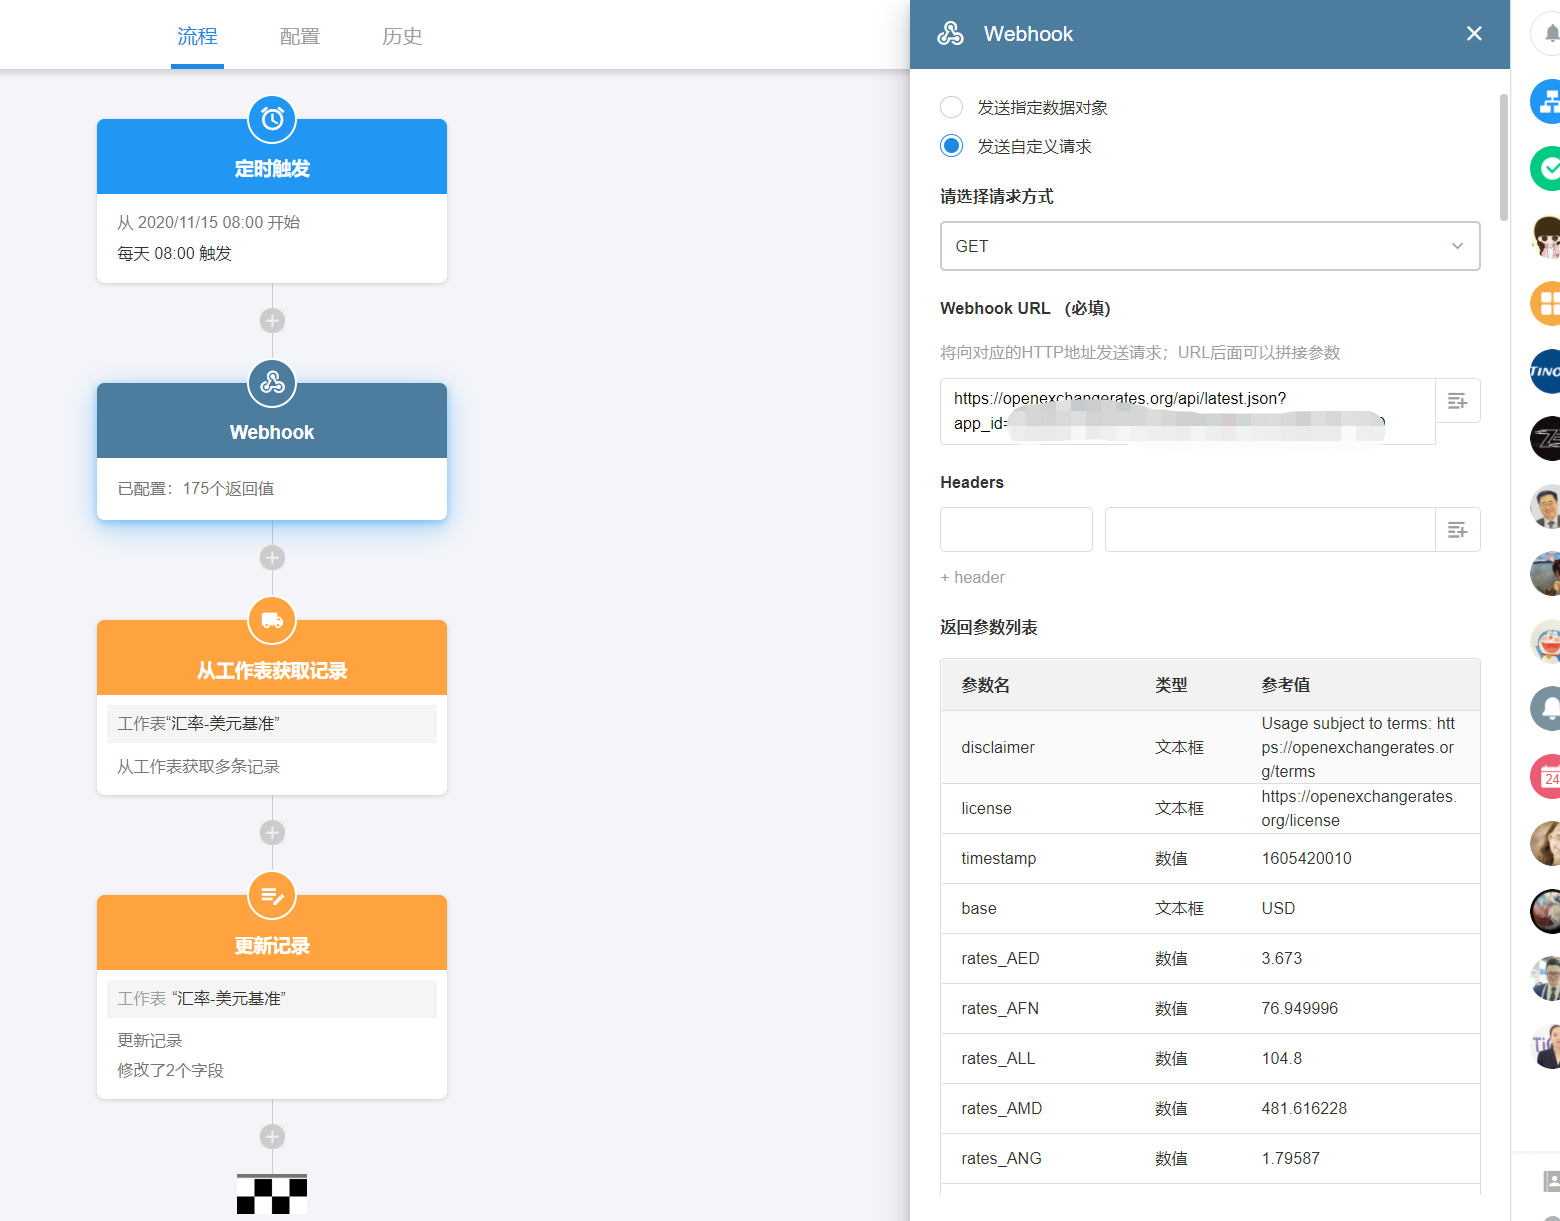Click the Webhook node icon in flow
This screenshot has height=1221, width=1560.
click(272, 383)
